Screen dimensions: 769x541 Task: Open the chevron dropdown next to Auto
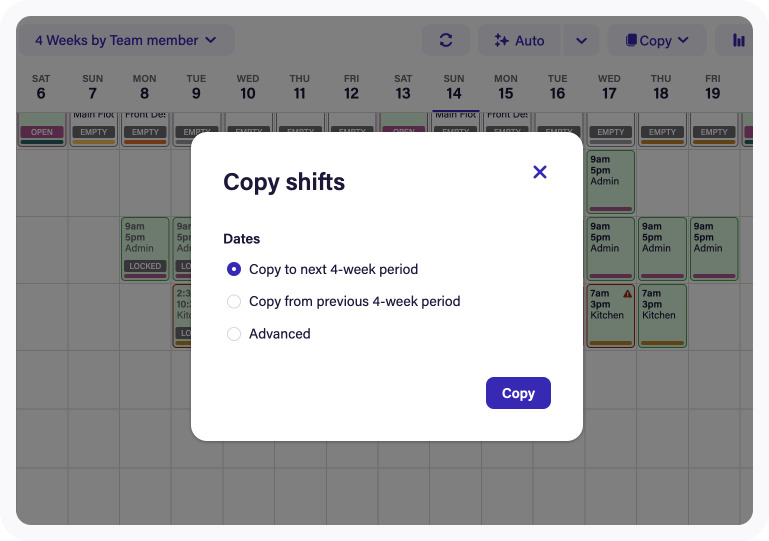coord(581,40)
